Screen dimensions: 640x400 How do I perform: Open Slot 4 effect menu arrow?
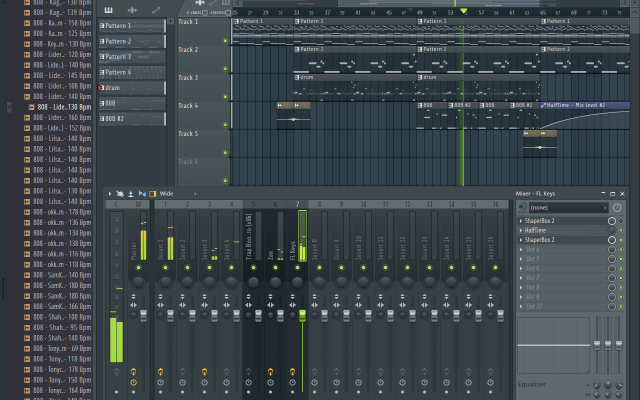521,249
